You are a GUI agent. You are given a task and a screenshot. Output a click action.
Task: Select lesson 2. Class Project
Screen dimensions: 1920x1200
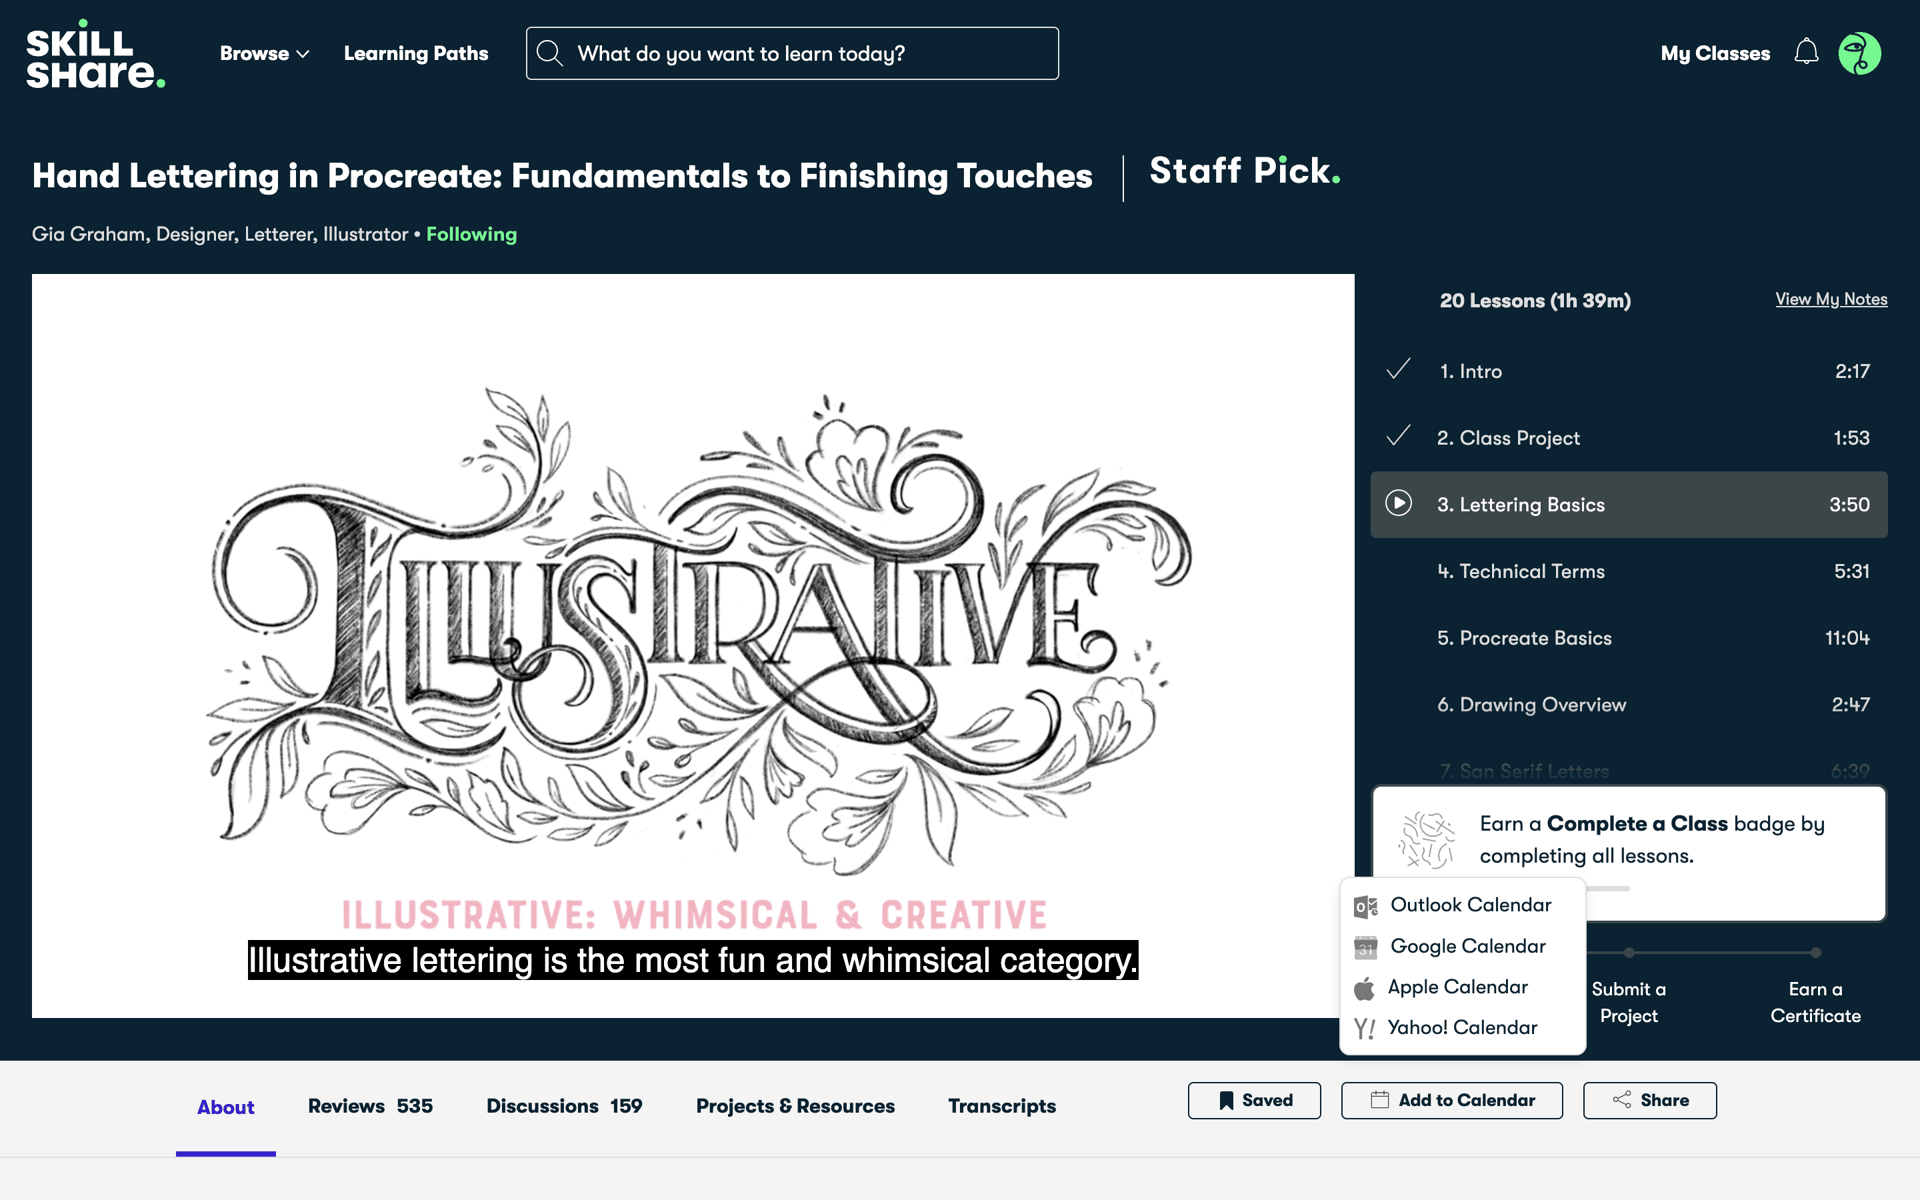(1629, 438)
